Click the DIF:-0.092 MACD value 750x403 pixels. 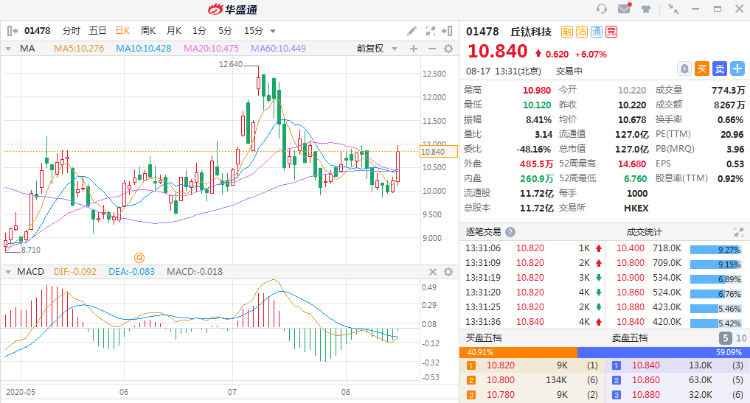[75, 272]
